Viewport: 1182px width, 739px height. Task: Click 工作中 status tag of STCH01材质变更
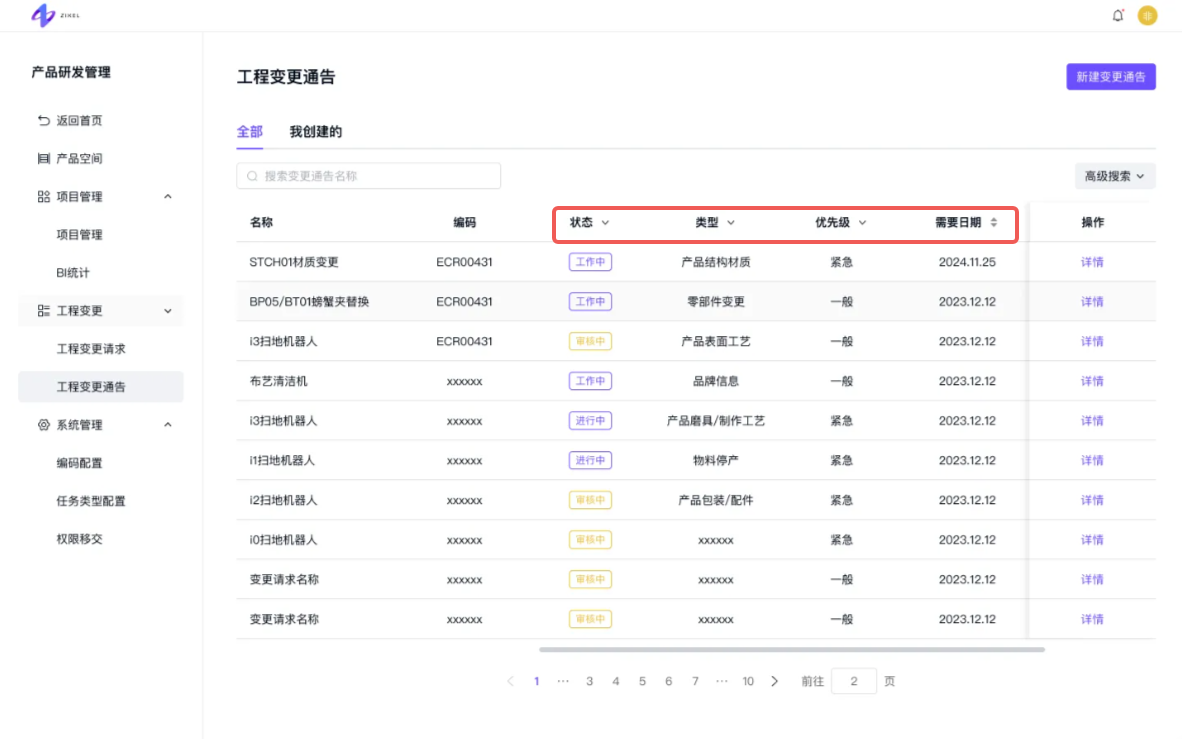click(590, 262)
